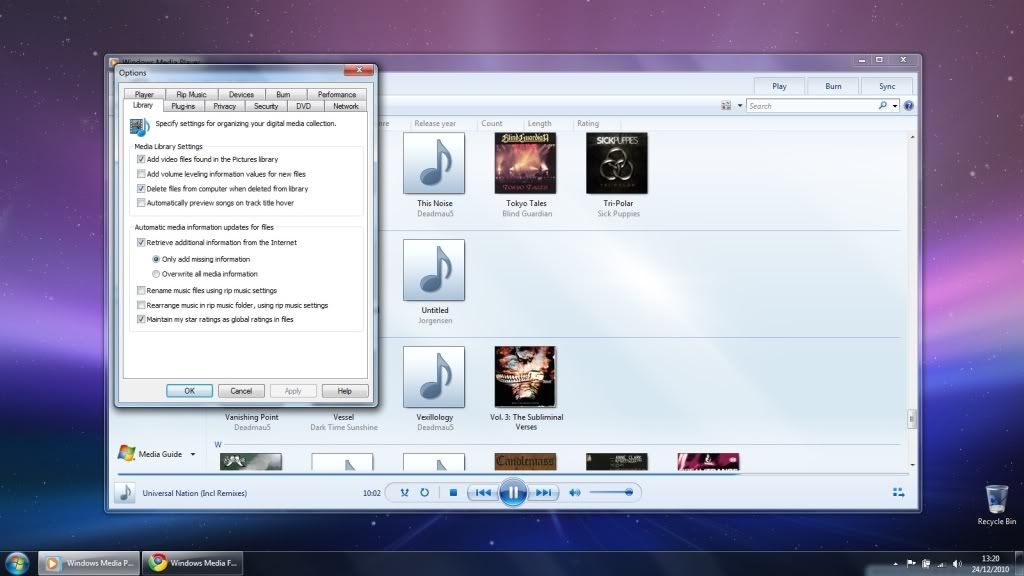Skip to the next track
This screenshot has width=1024, height=576.
pyautogui.click(x=543, y=492)
